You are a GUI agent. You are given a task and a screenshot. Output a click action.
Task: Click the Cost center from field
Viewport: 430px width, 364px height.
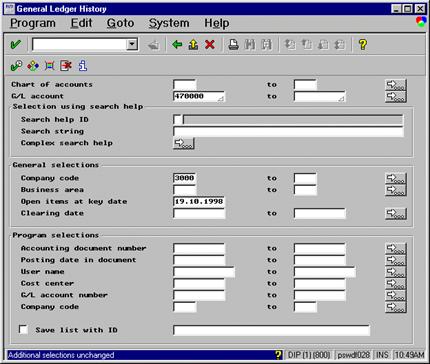tap(199, 284)
